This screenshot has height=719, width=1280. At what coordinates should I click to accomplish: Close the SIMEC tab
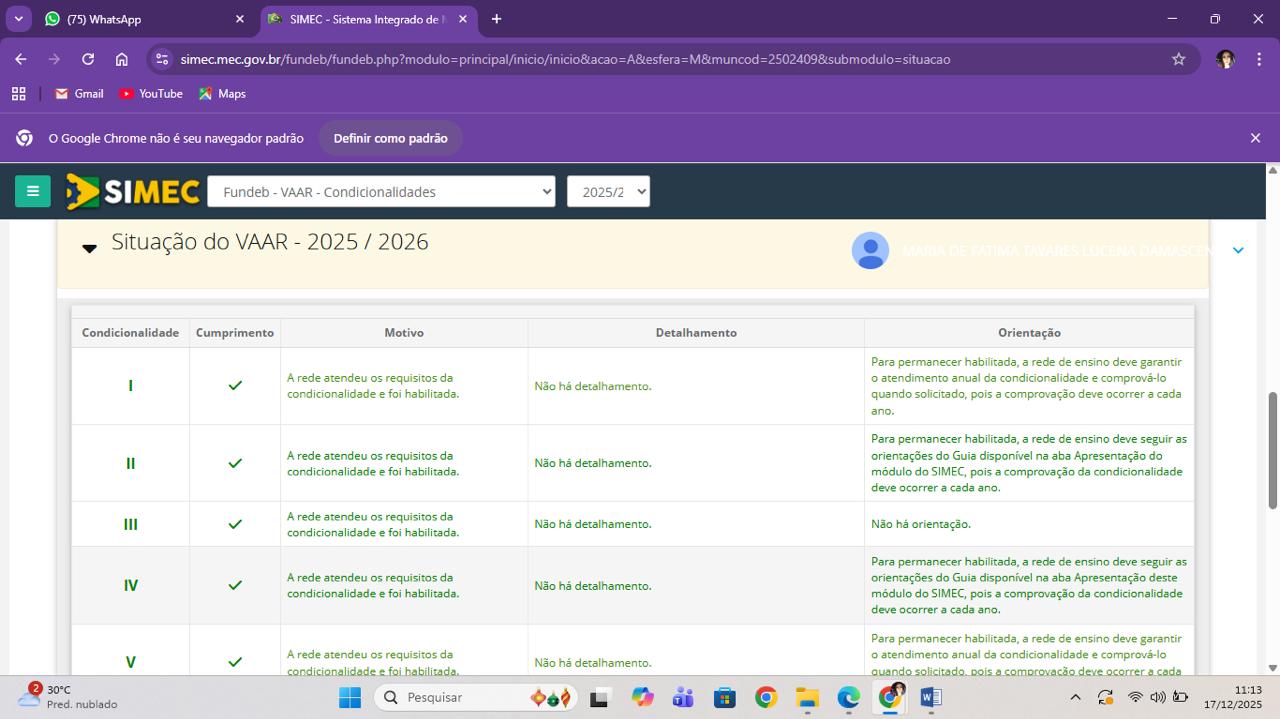462,19
